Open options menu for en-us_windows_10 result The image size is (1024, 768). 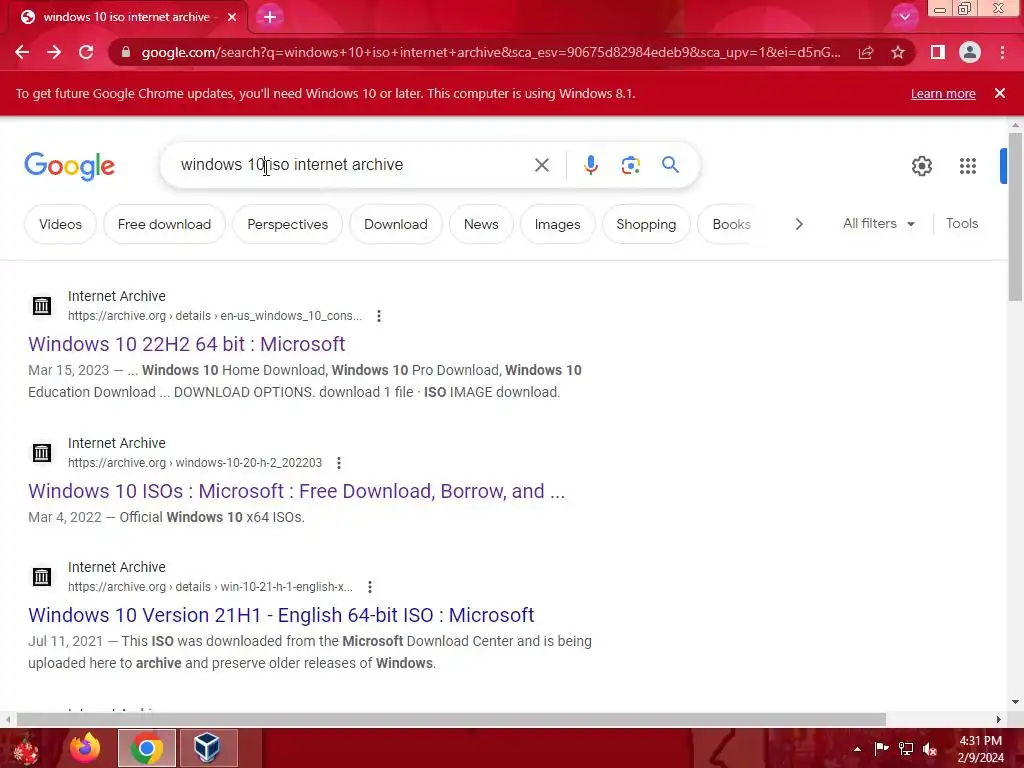[379, 316]
